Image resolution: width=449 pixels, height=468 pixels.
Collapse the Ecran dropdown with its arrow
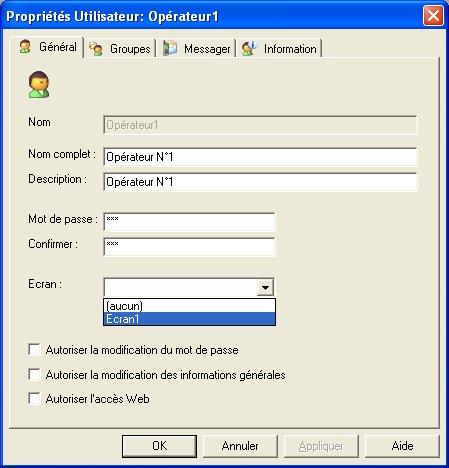click(x=265, y=287)
